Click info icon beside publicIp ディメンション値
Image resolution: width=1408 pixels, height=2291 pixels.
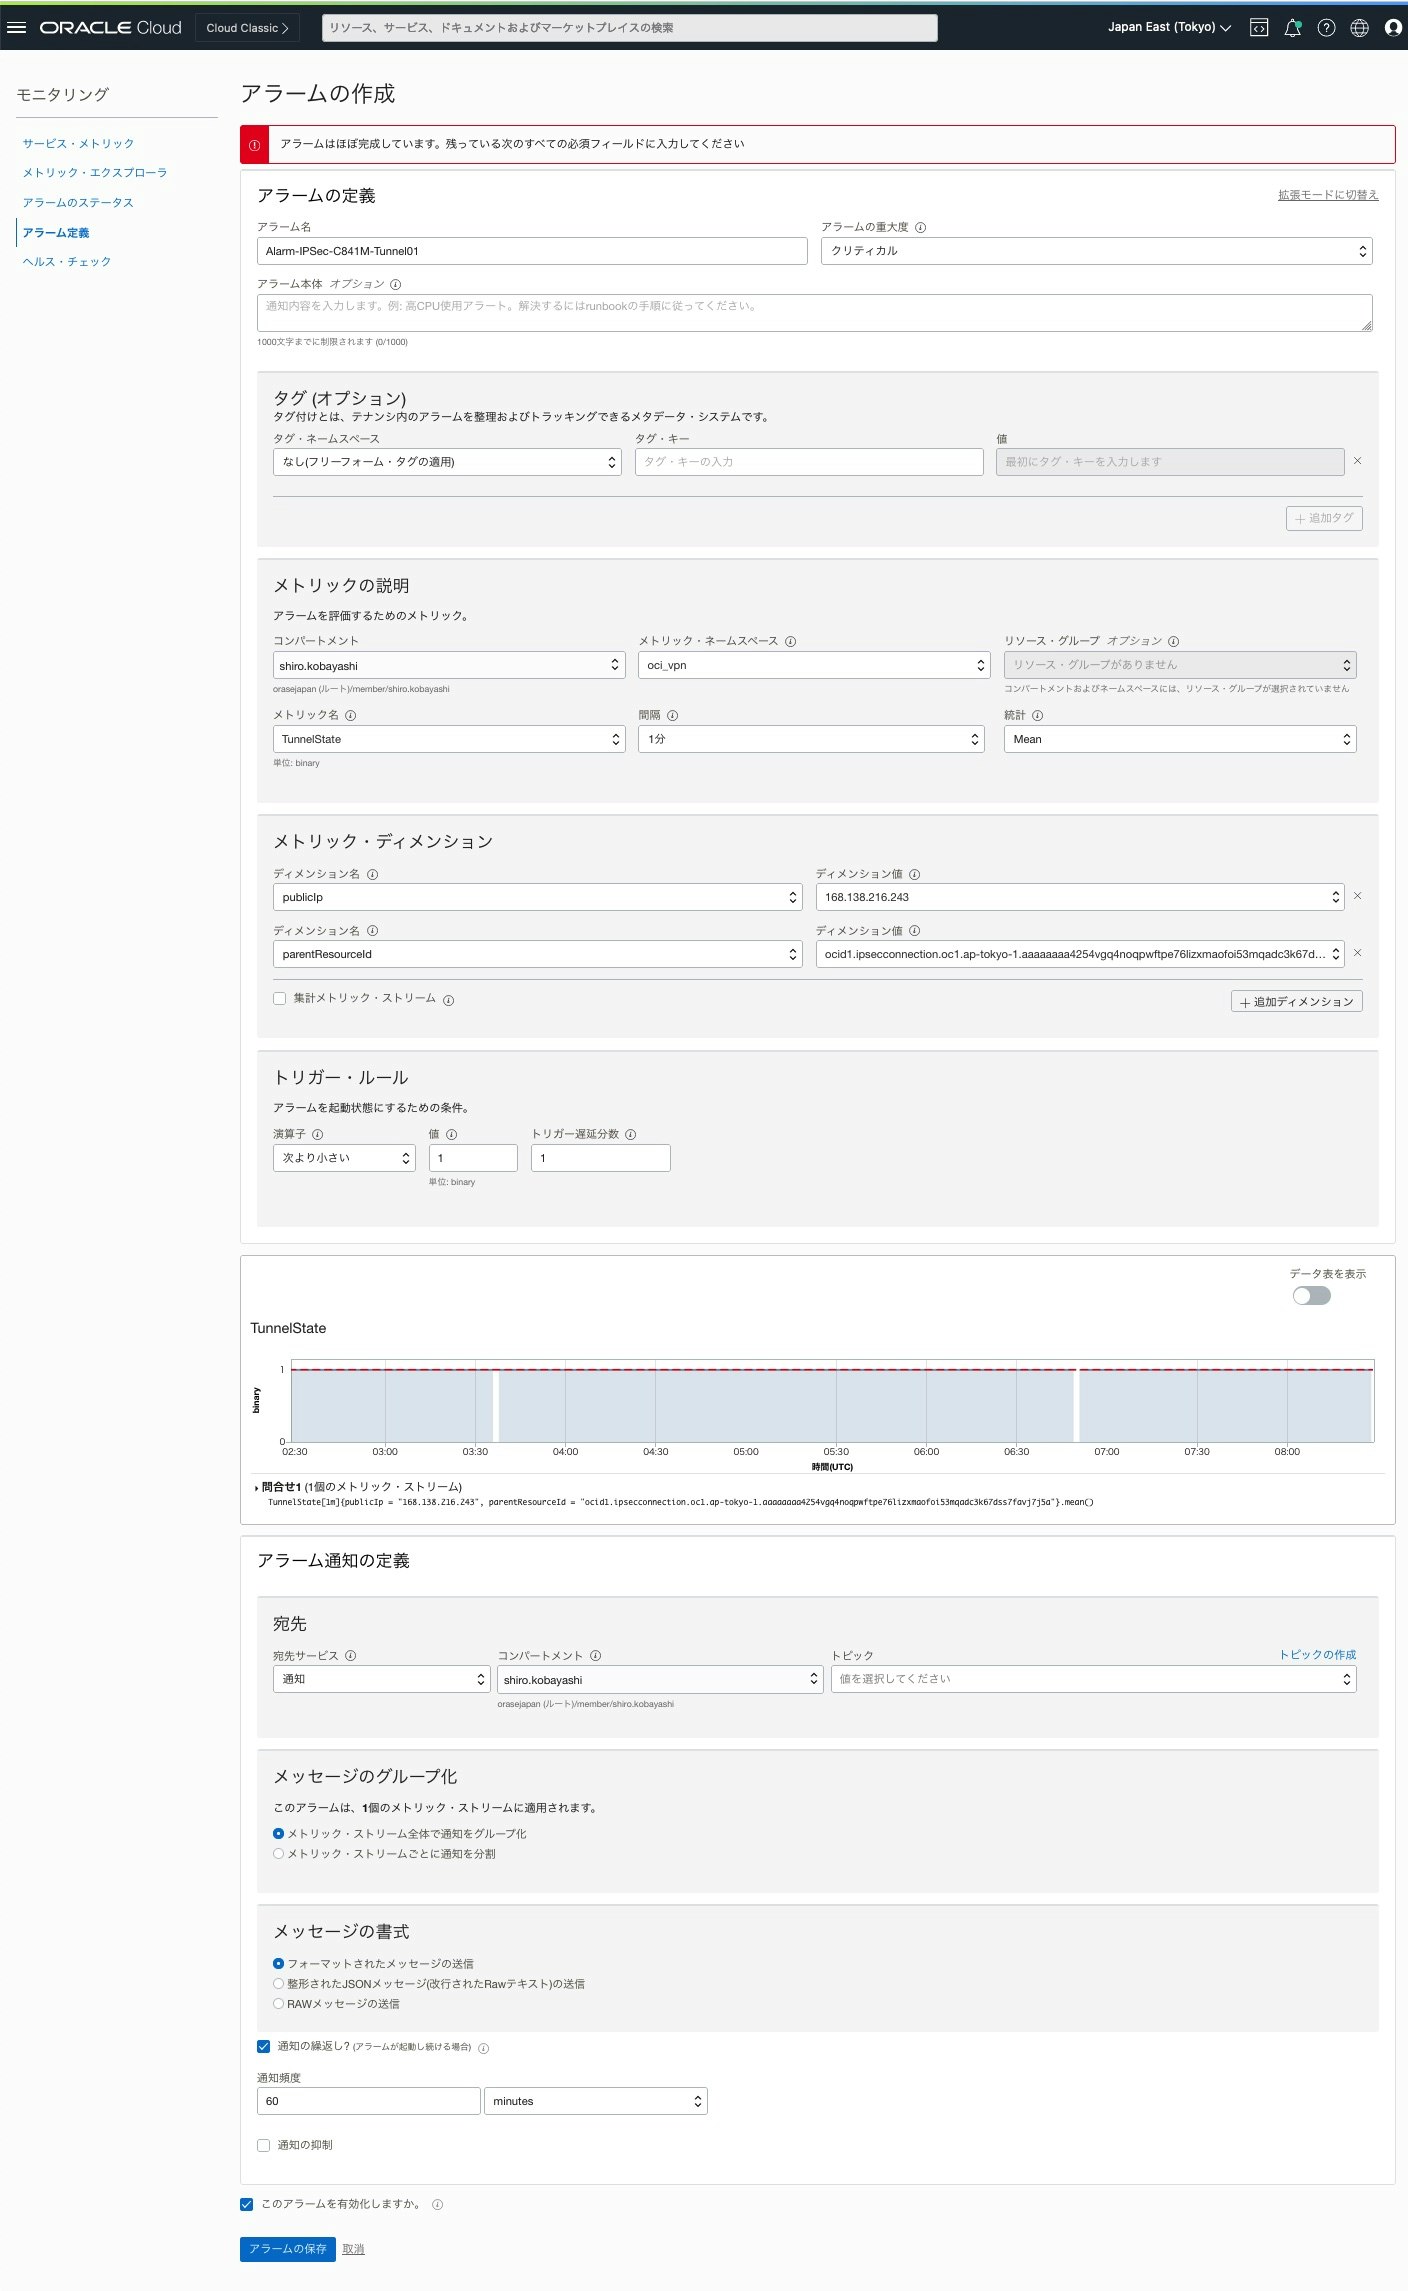914,875
